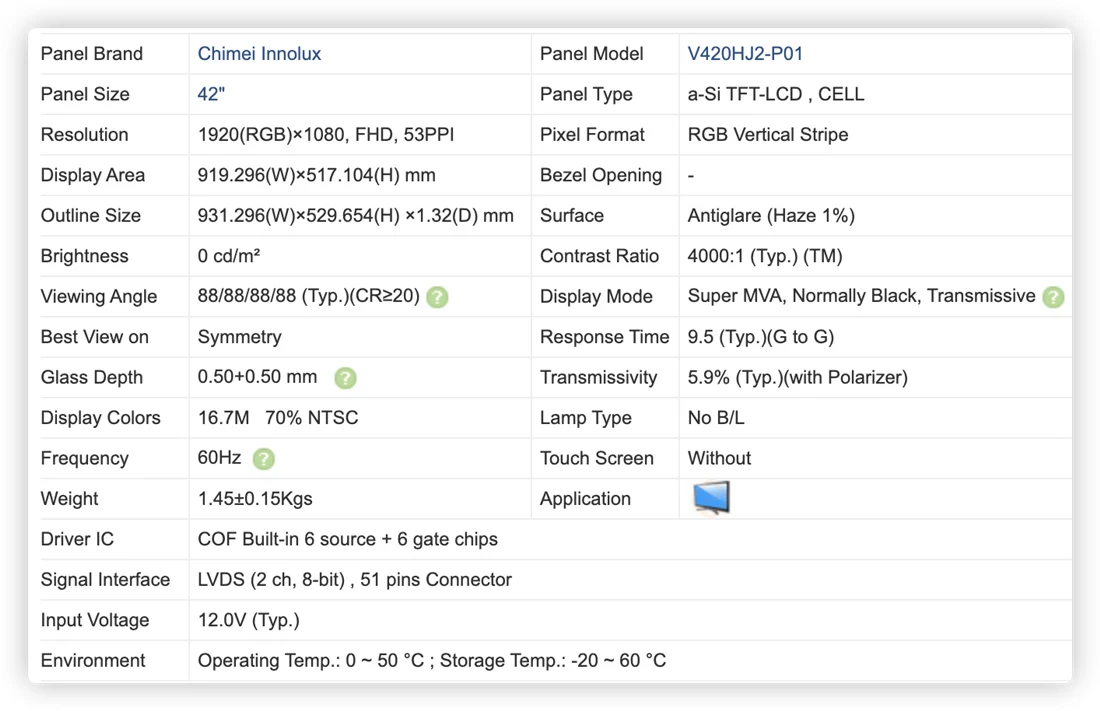This screenshot has height=711, width=1100.
Task: Click the 'Lamp Type' label
Action: [586, 418]
